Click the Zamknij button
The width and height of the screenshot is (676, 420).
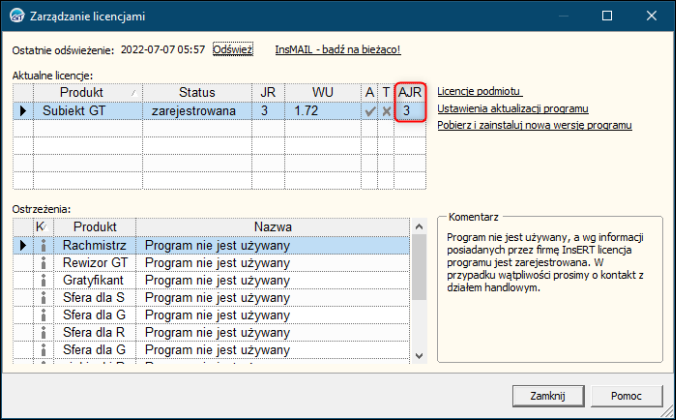pyautogui.click(x=548, y=396)
